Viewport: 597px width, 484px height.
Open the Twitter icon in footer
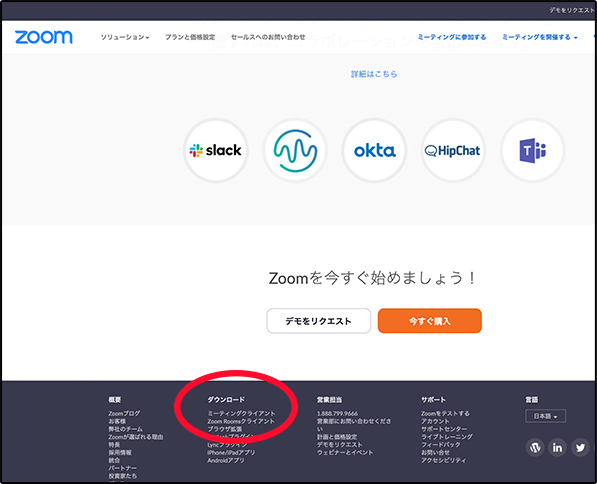coord(580,447)
